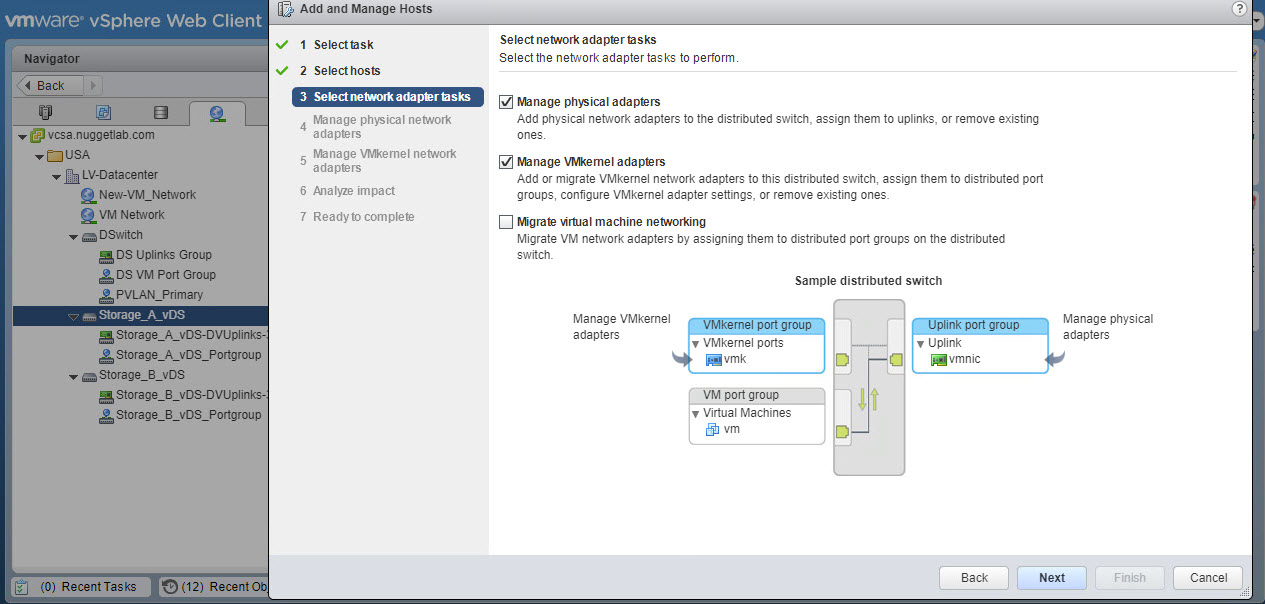Click the vmk VMkernel port icon

pyautogui.click(x=714, y=360)
